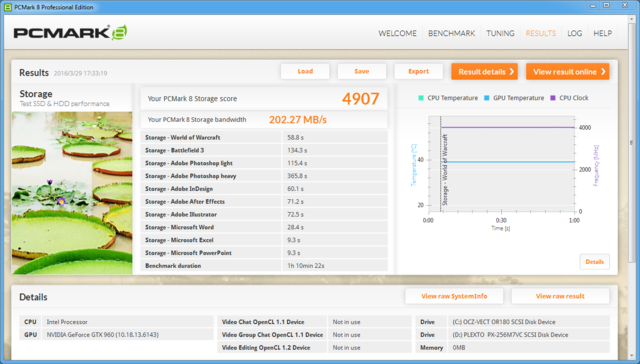Open the LOG tab
This screenshot has height=364, width=640.
(574, 33)
